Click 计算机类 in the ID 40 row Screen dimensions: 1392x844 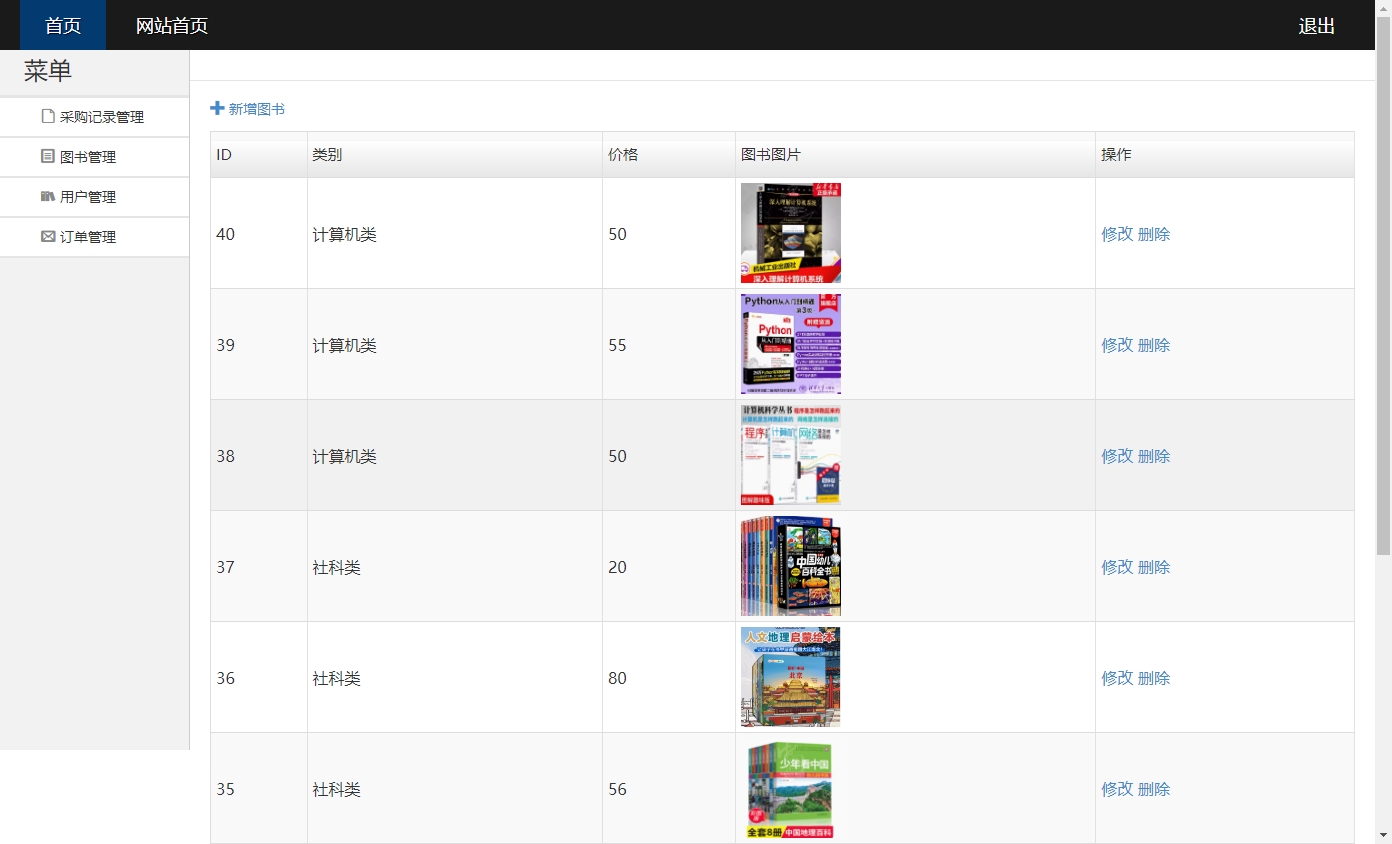coord(345,234)
